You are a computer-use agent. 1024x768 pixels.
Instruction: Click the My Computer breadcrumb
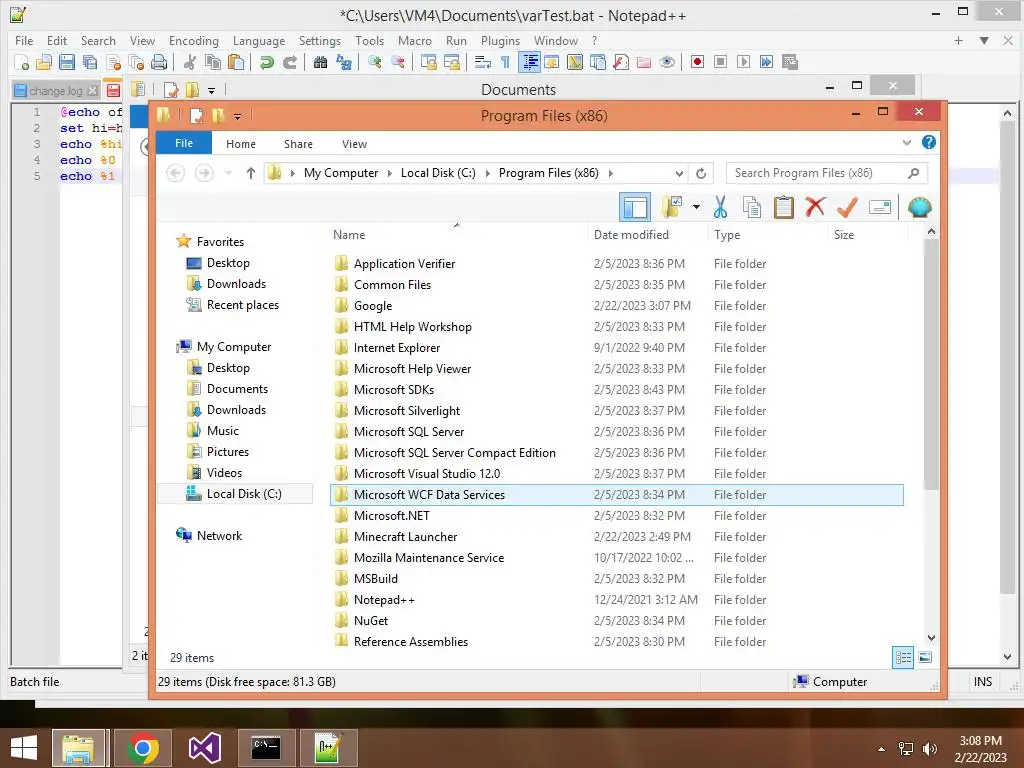coord(341,173)
